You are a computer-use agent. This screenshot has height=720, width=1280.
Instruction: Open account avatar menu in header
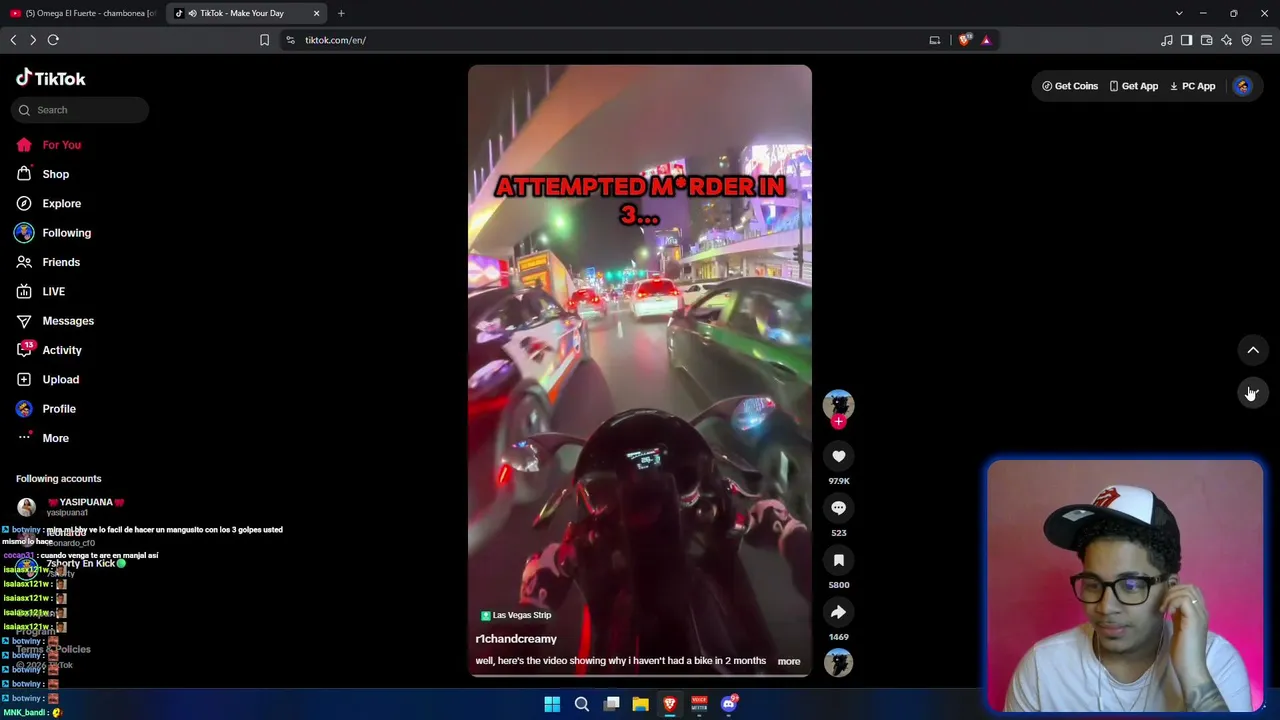click(1242, 86)
